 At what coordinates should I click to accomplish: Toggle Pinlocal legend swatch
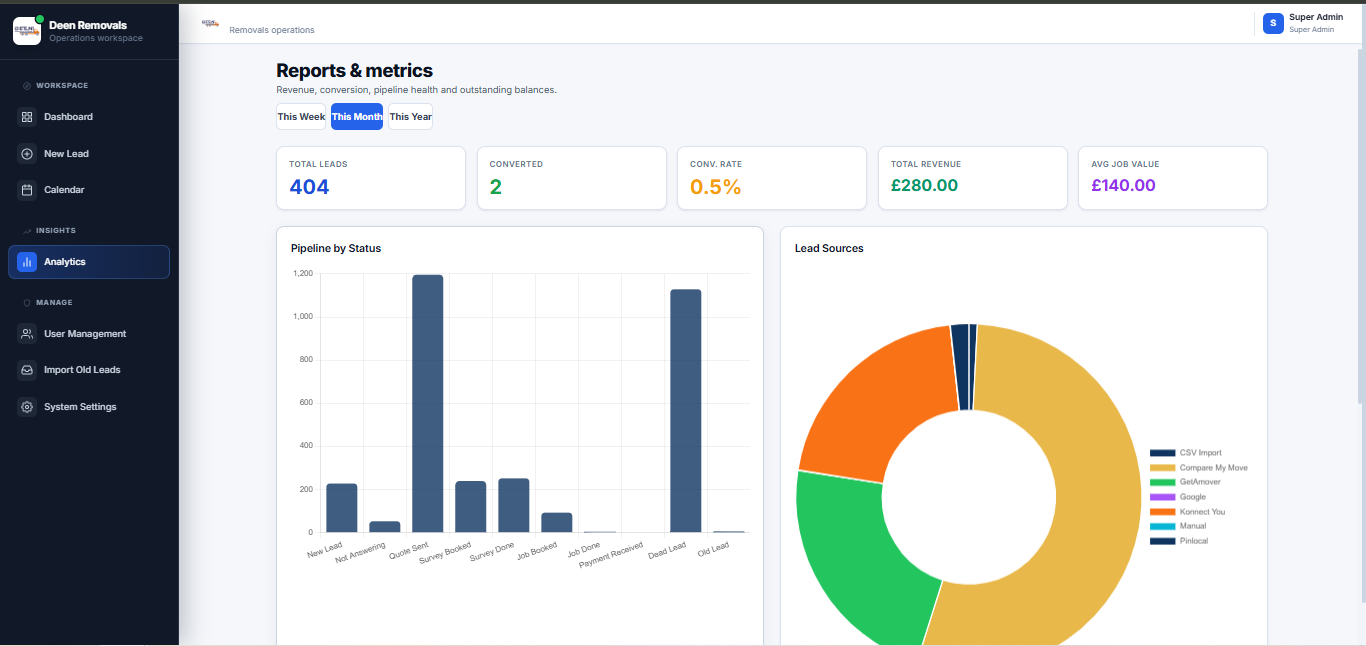point(1162,541)
